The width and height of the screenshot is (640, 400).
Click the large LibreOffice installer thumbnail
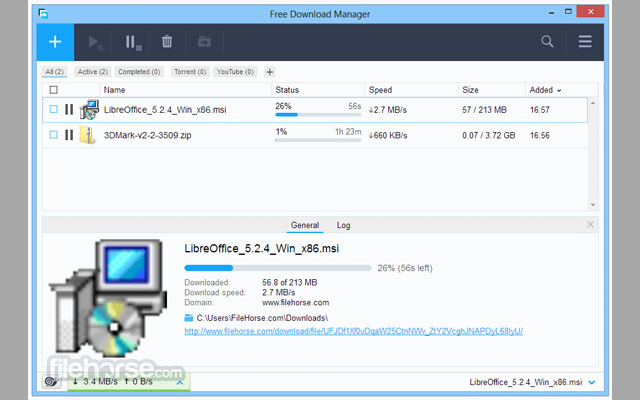[108, 298]
